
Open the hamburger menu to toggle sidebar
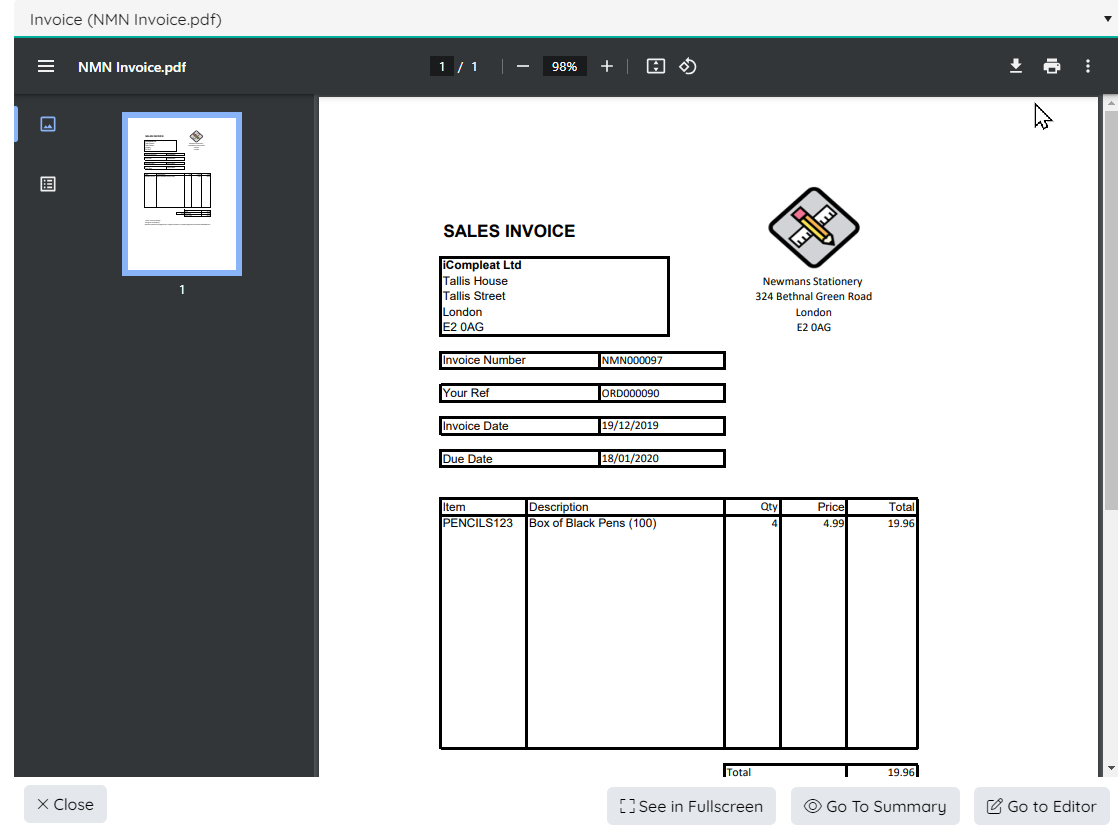pos(46,66)
